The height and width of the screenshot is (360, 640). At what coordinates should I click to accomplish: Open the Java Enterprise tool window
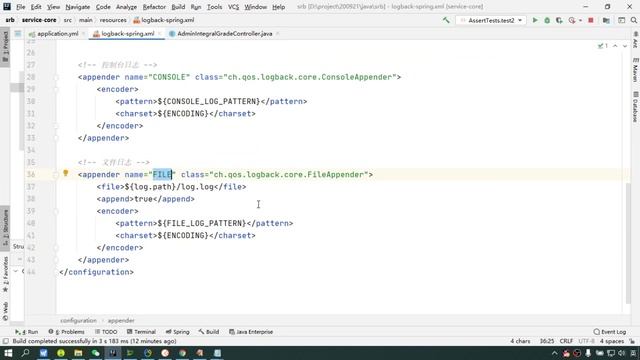click(251, 332)
